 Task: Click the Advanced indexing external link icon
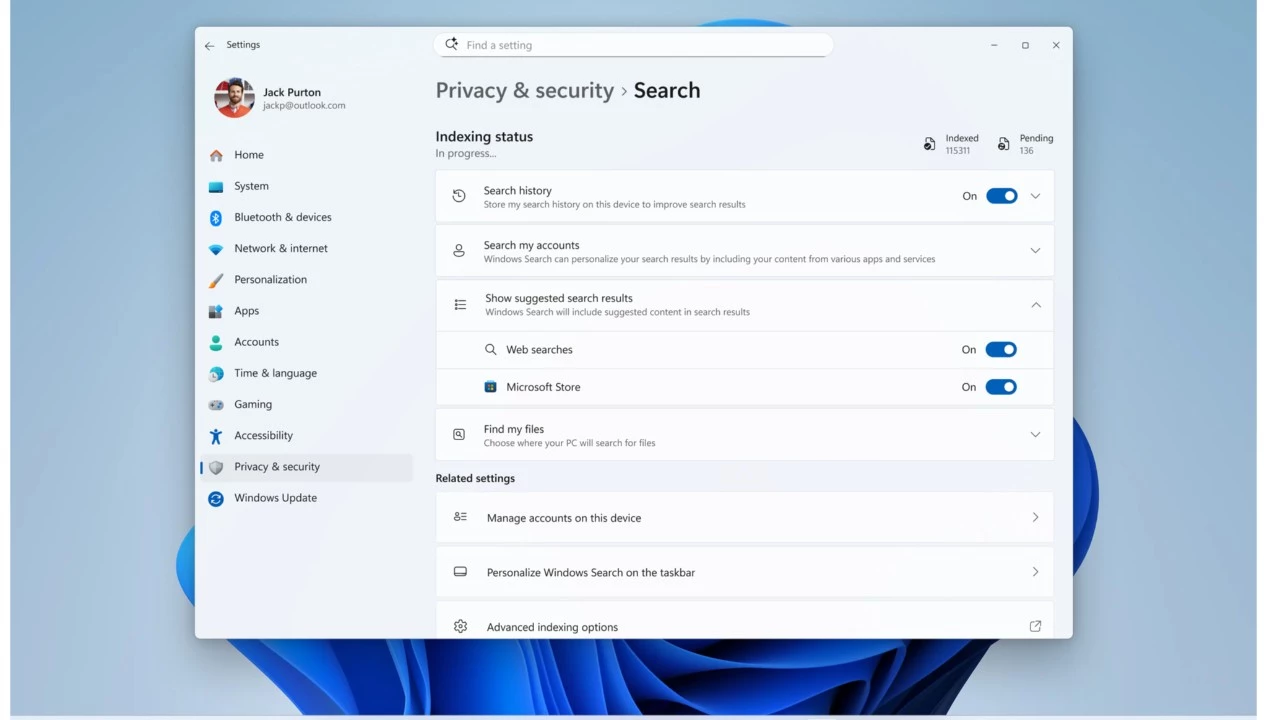1035,626
